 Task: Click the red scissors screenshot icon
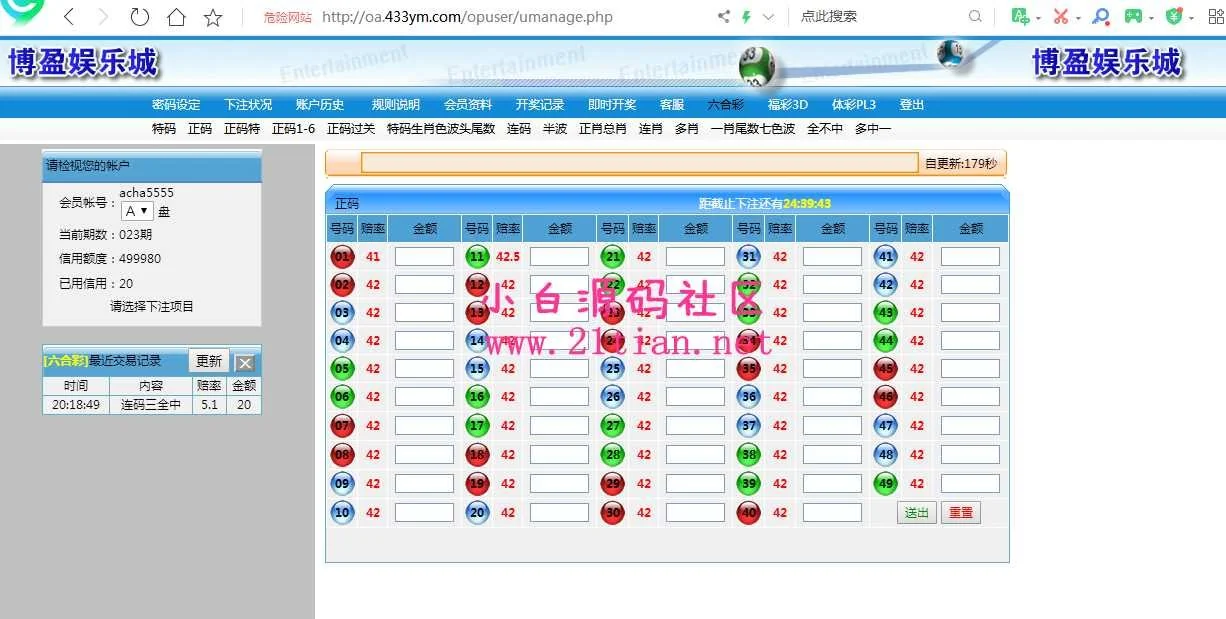tap(1061, 17)
